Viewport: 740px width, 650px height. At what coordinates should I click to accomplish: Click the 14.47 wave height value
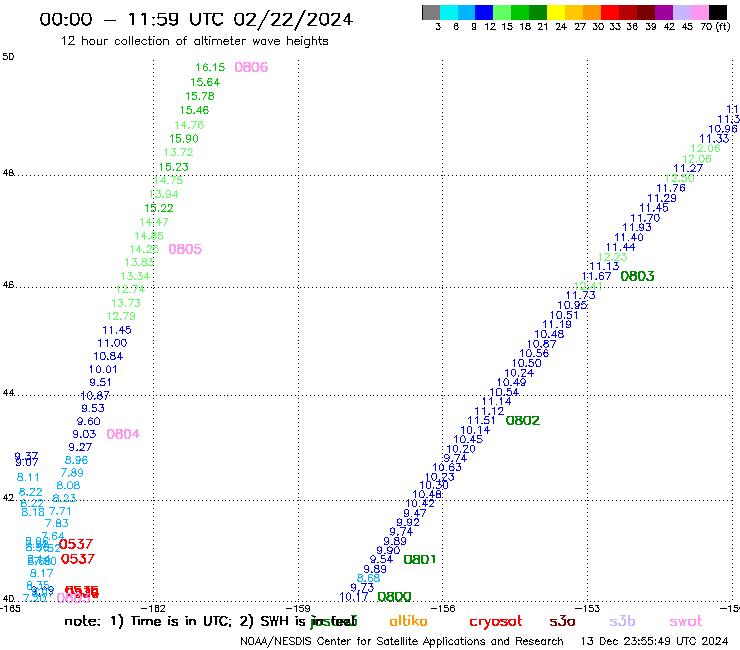pos(154,222)
